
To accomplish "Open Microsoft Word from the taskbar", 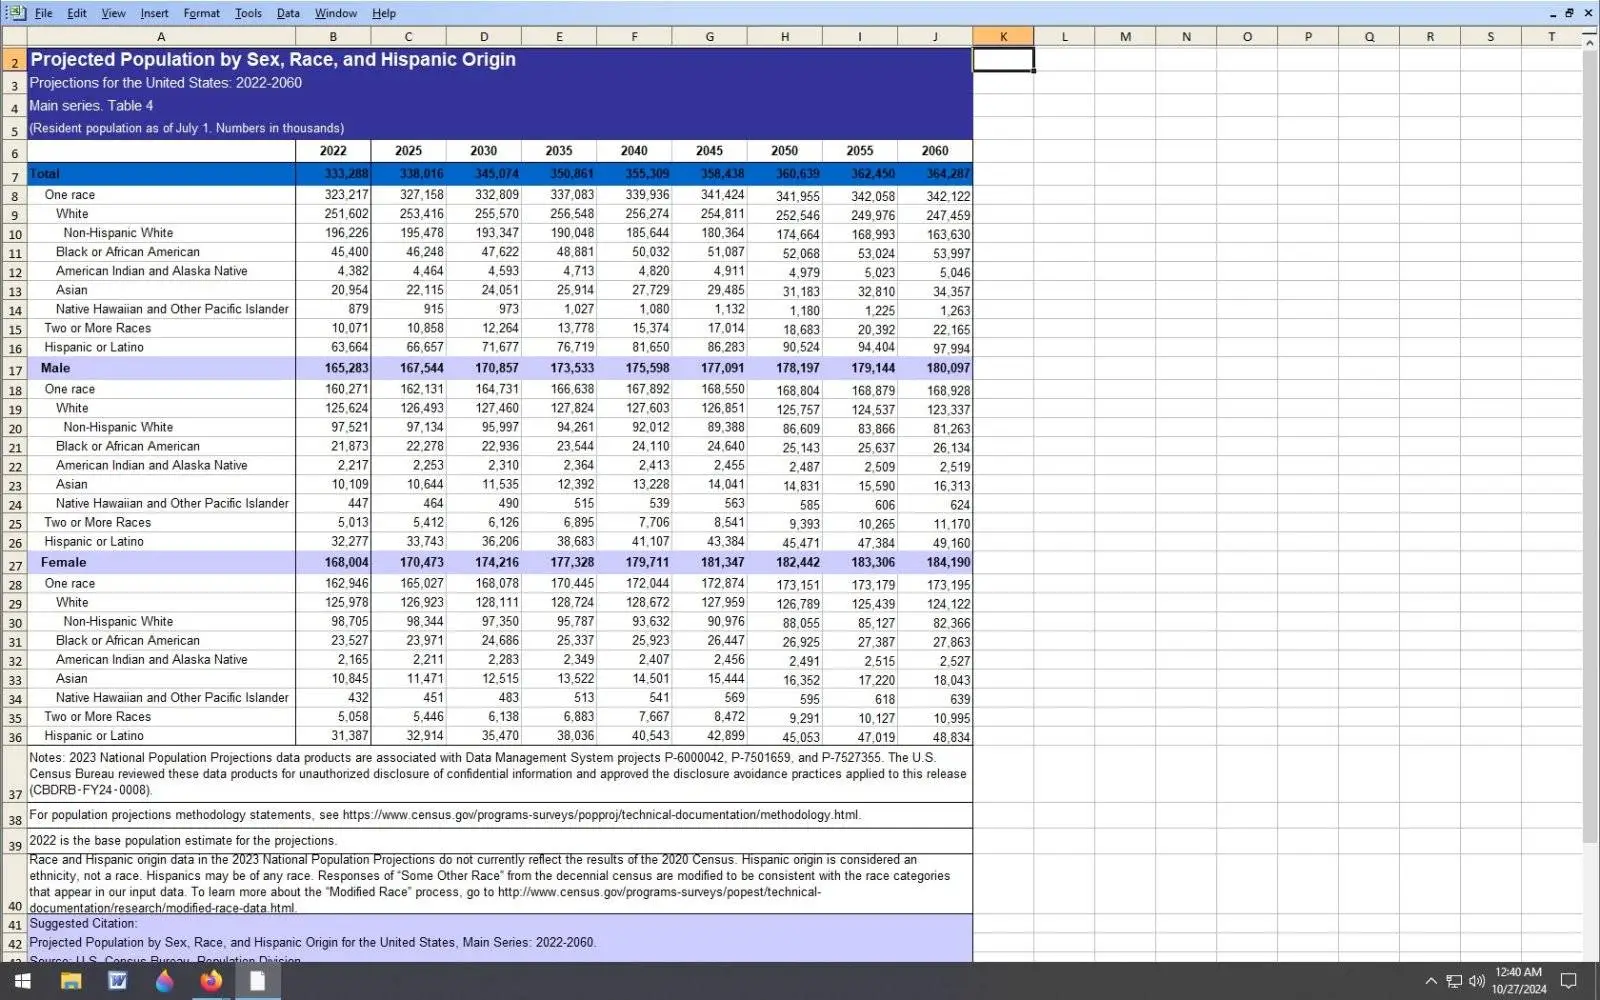I will pyautogui.click(x=117, y=981).
